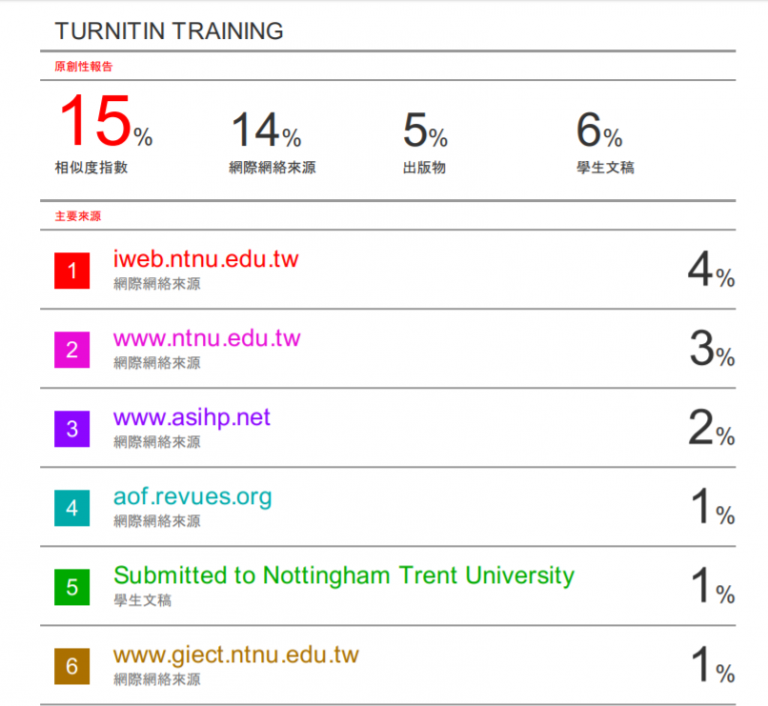This screenshot has width=768, height=706.
Task: Click the 5% publications figure
Action: coord(425,130)
